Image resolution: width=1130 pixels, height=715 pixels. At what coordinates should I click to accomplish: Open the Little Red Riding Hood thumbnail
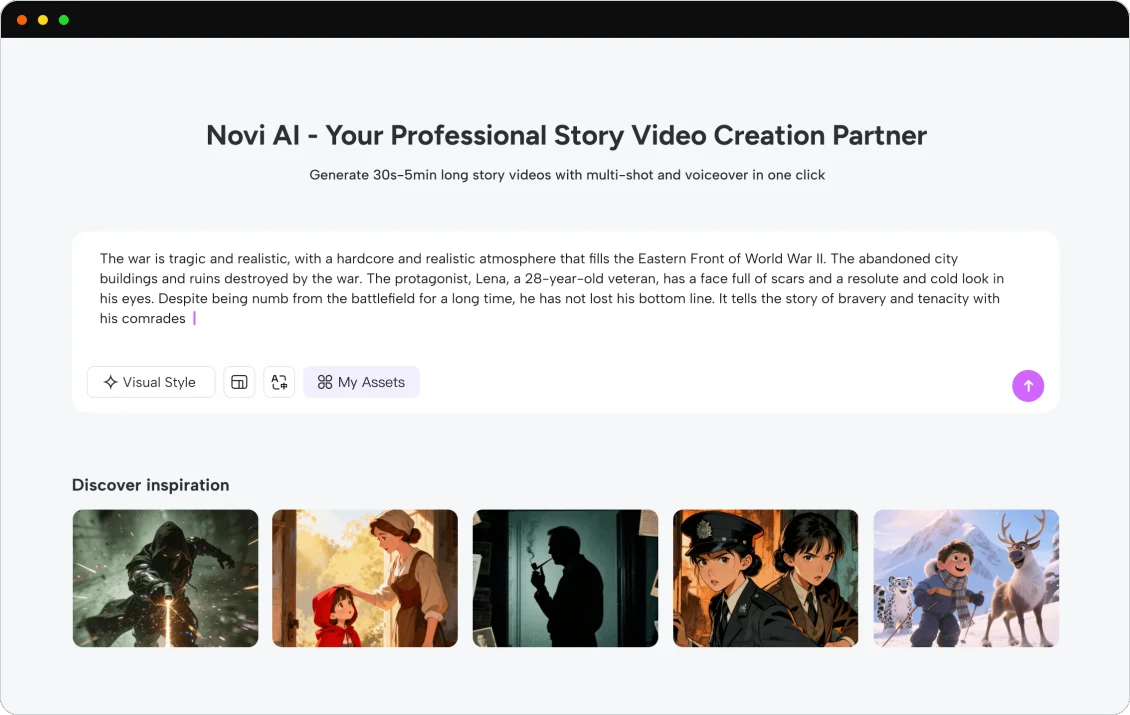[x=365, y=578]
